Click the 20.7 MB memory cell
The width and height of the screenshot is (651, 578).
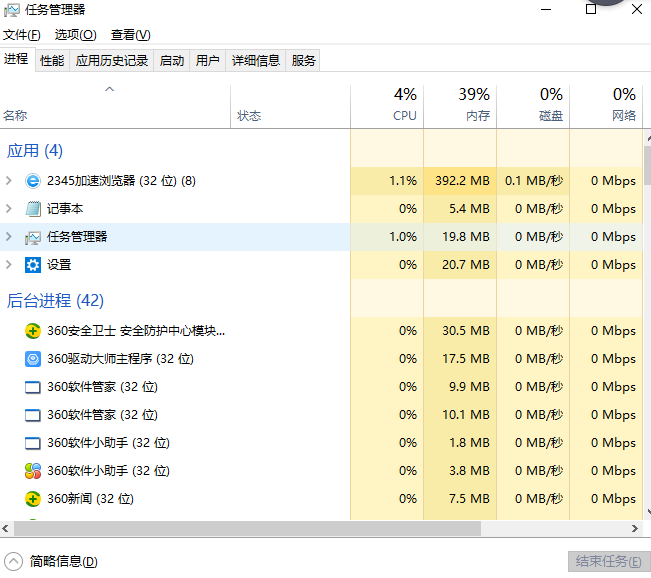point(460,265)
